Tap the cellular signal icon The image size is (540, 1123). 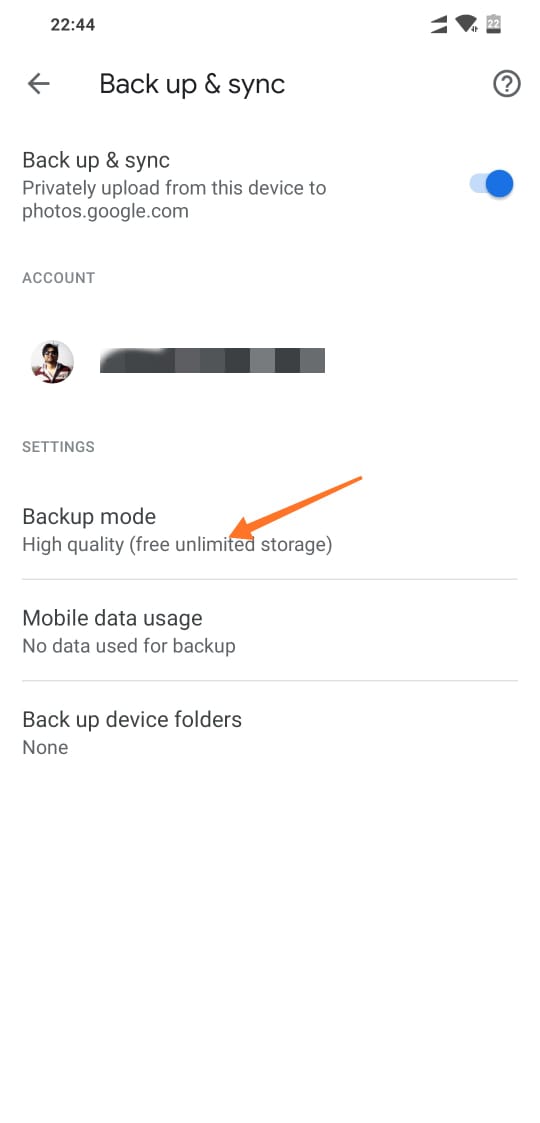click(439, 25)
